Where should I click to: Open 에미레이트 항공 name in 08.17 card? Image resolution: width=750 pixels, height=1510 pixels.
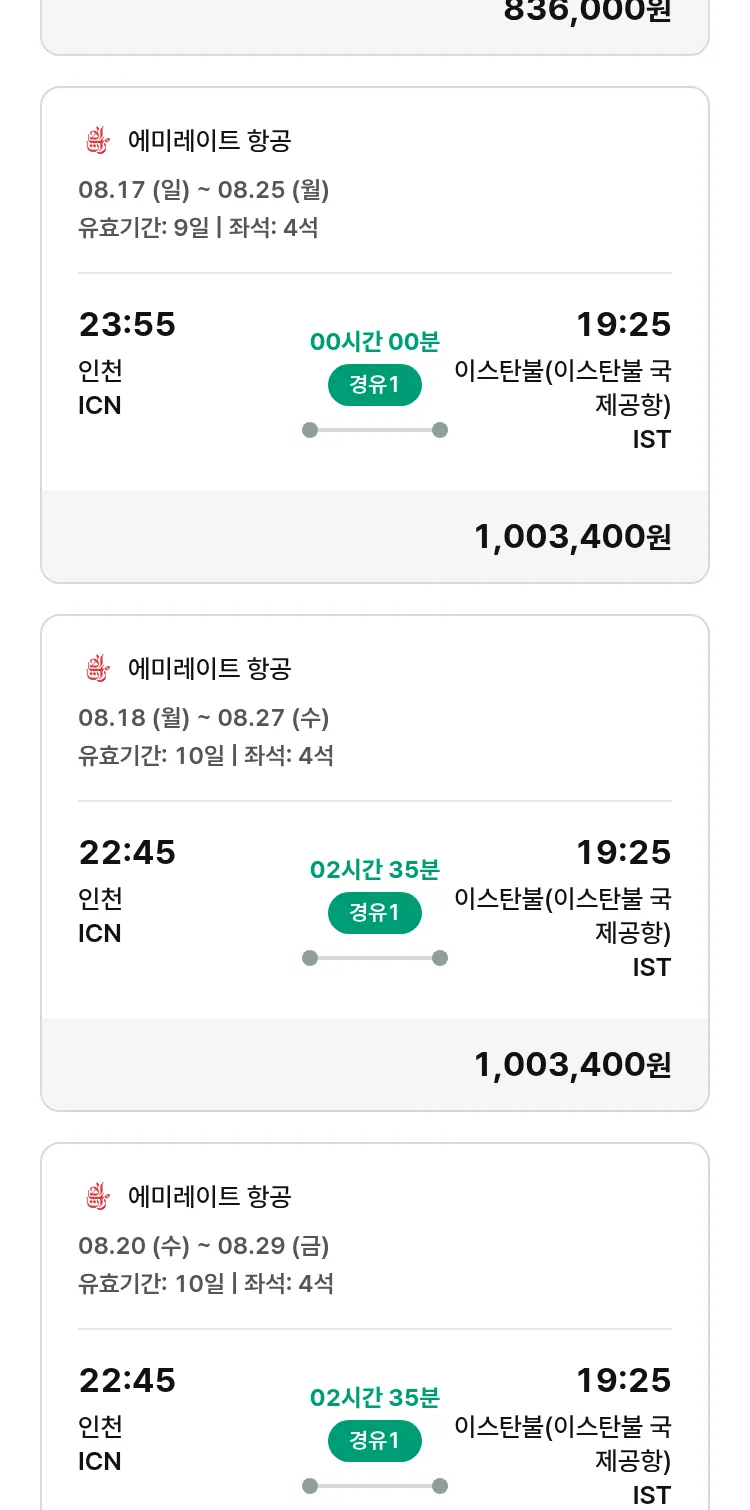click(x=209, y=141)
